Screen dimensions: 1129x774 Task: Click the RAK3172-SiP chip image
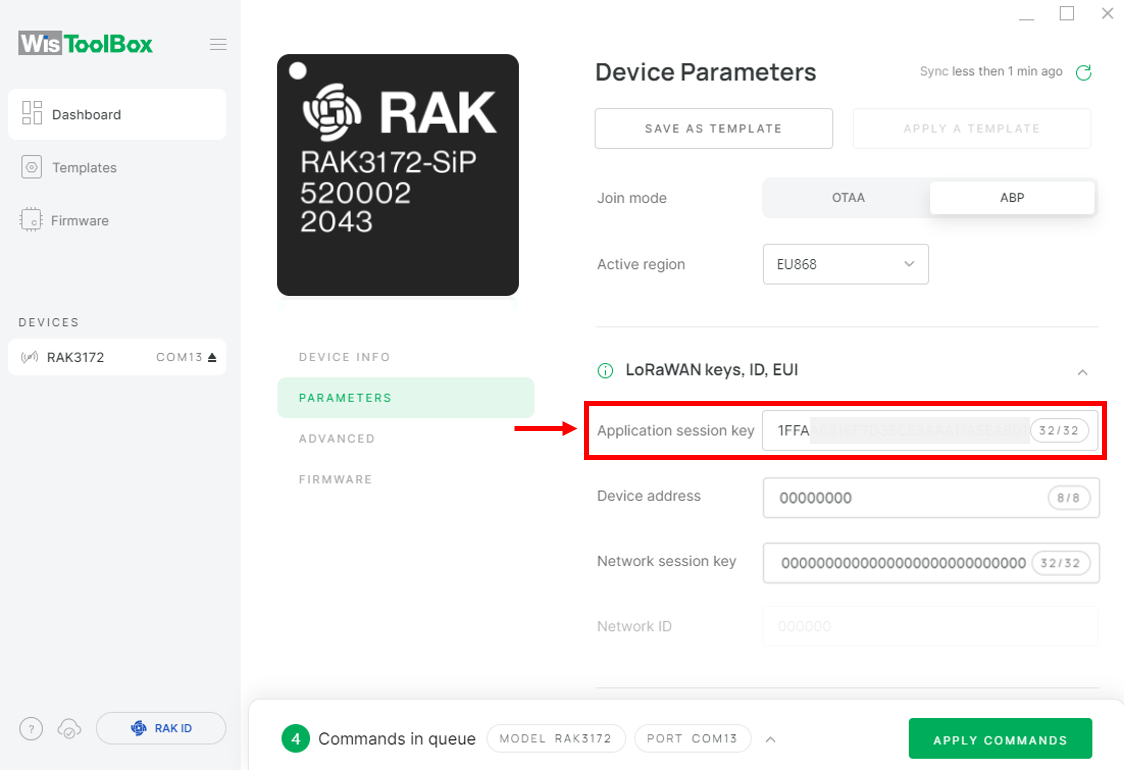(397, 175)
